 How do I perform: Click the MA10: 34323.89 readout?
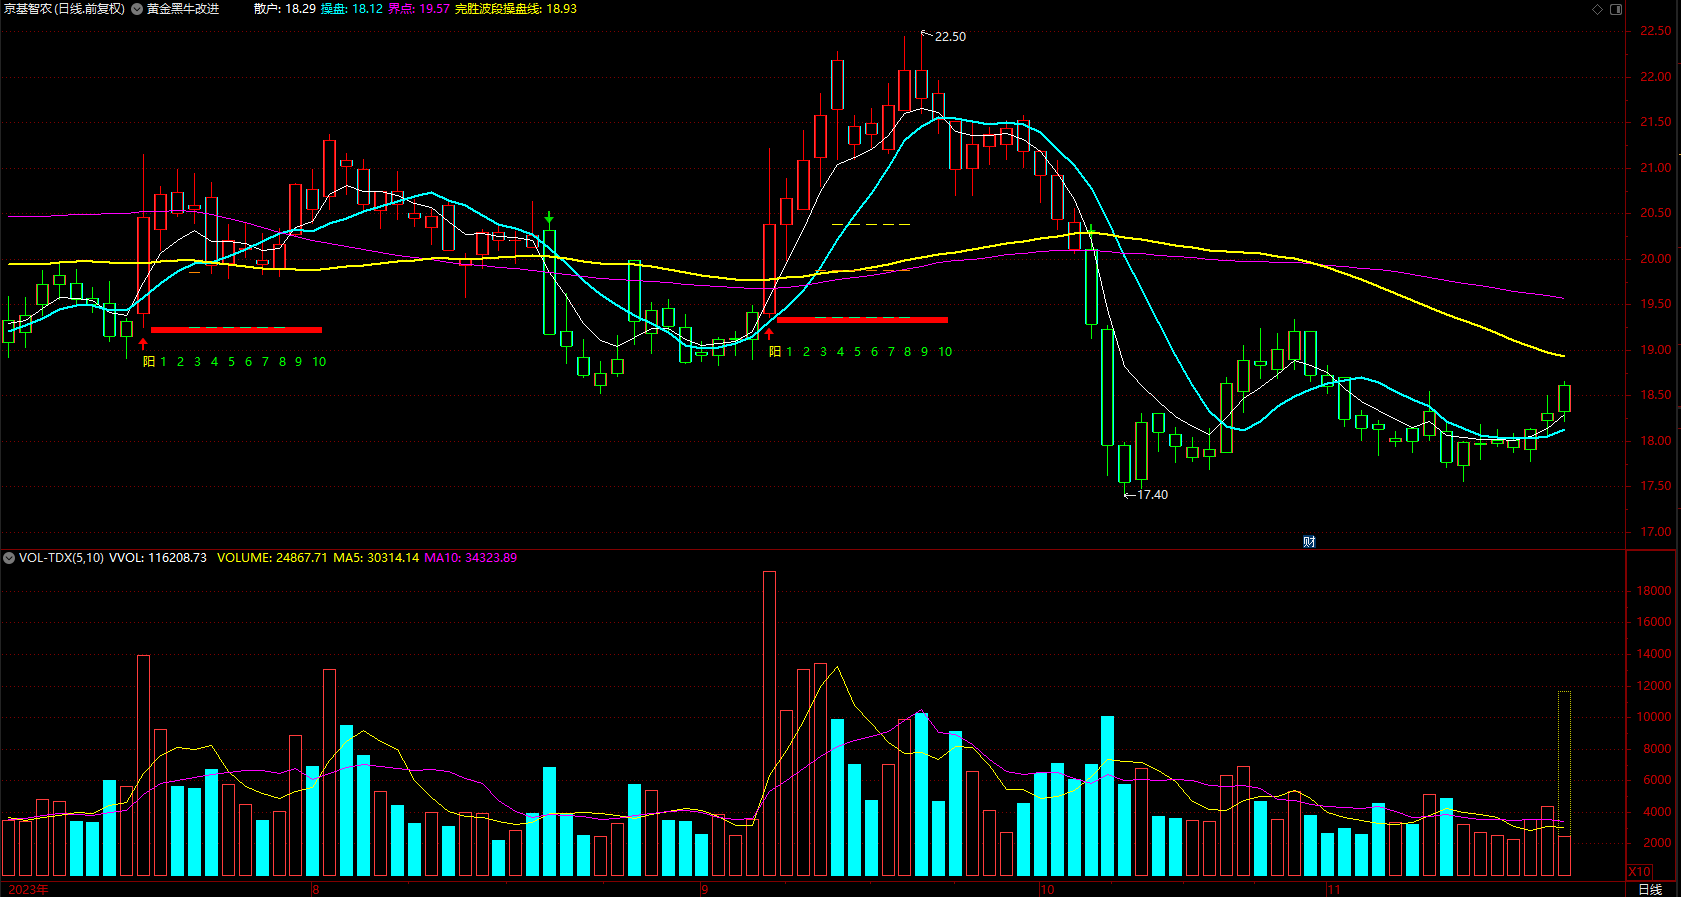(x=471, y=558)
